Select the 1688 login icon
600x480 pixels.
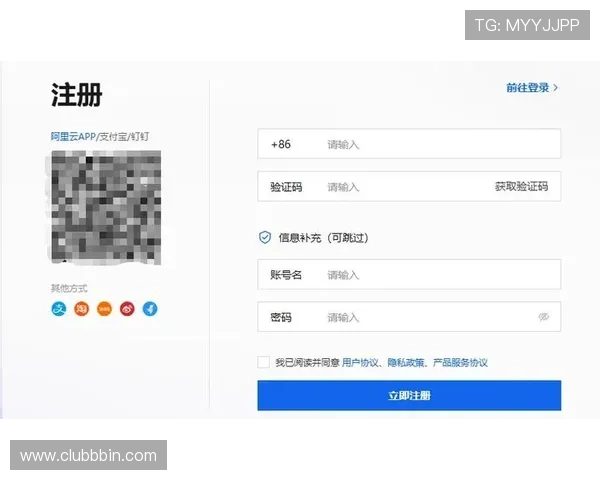(104, 309)
